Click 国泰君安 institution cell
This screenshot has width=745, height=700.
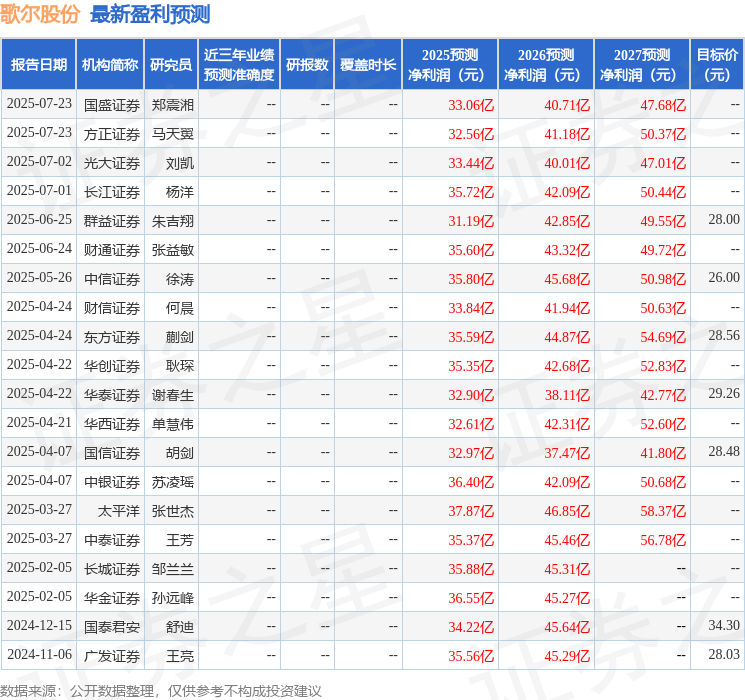tap(112, 627)
